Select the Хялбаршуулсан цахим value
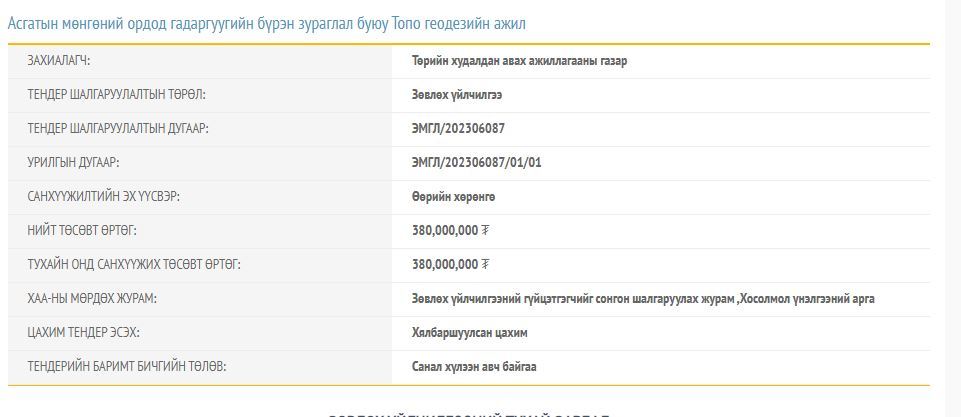This screenshot has width=961, height=417. tap(469, 333)
